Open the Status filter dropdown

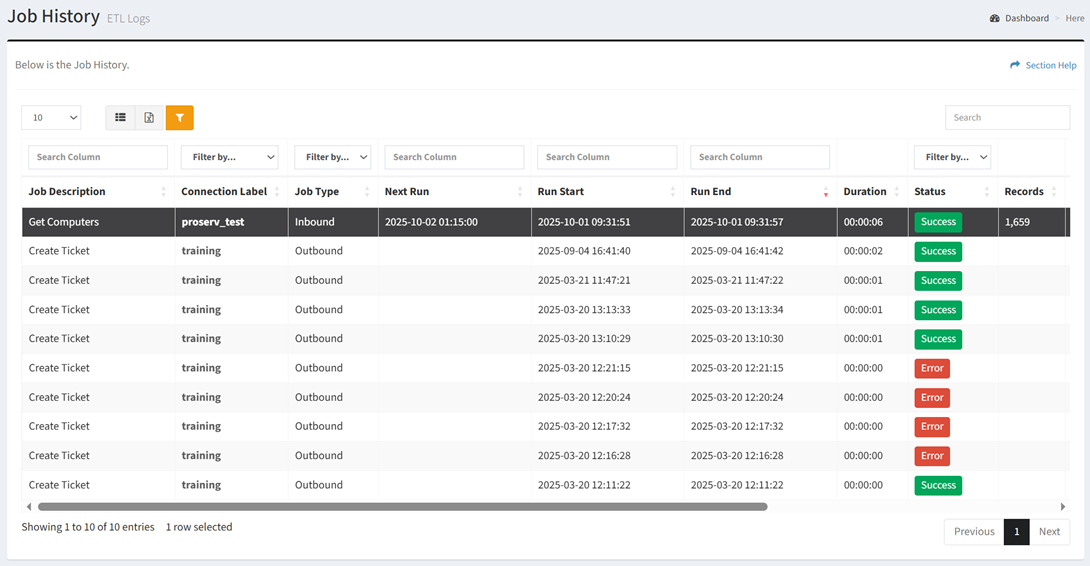pyautogui.click(x=952, y=157)
